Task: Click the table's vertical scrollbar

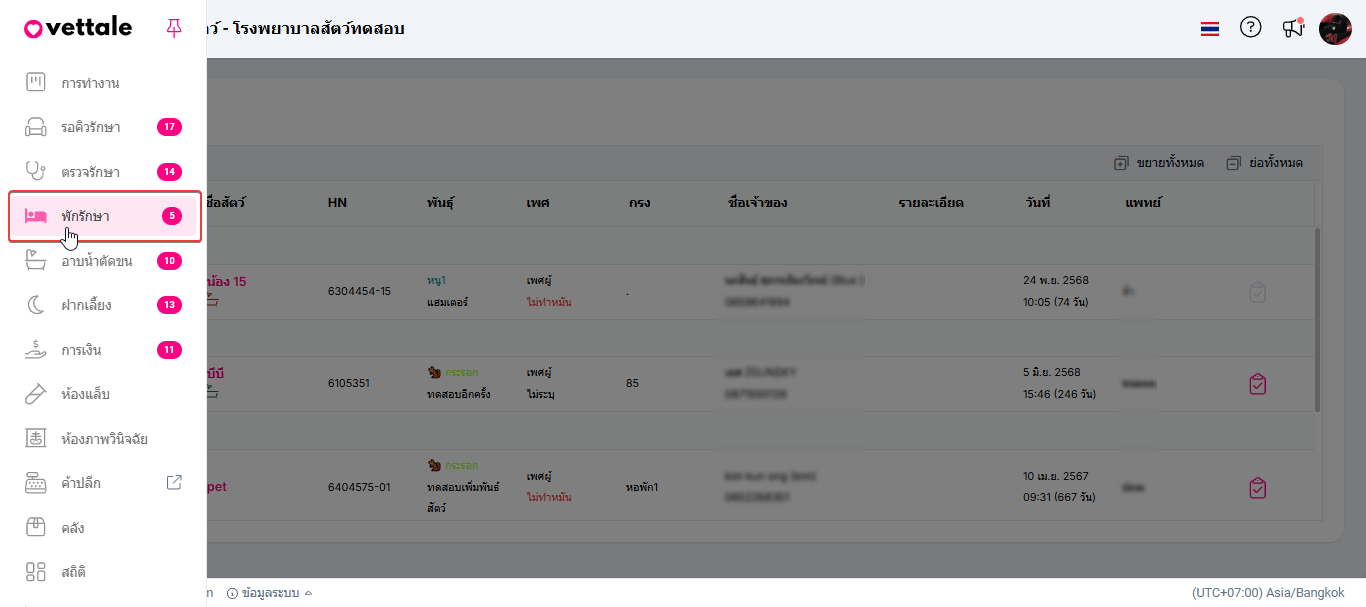Action: tap(1318, 320)
